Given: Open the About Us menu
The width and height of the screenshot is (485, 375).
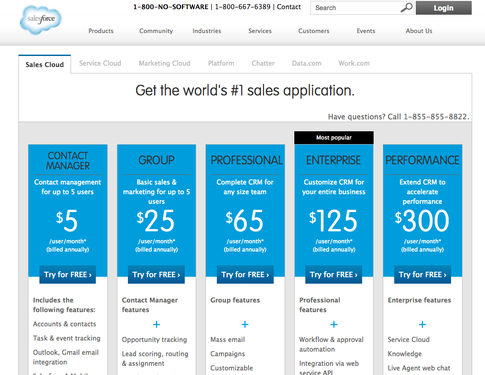Looking at the screenshot, I should [419, 31].
